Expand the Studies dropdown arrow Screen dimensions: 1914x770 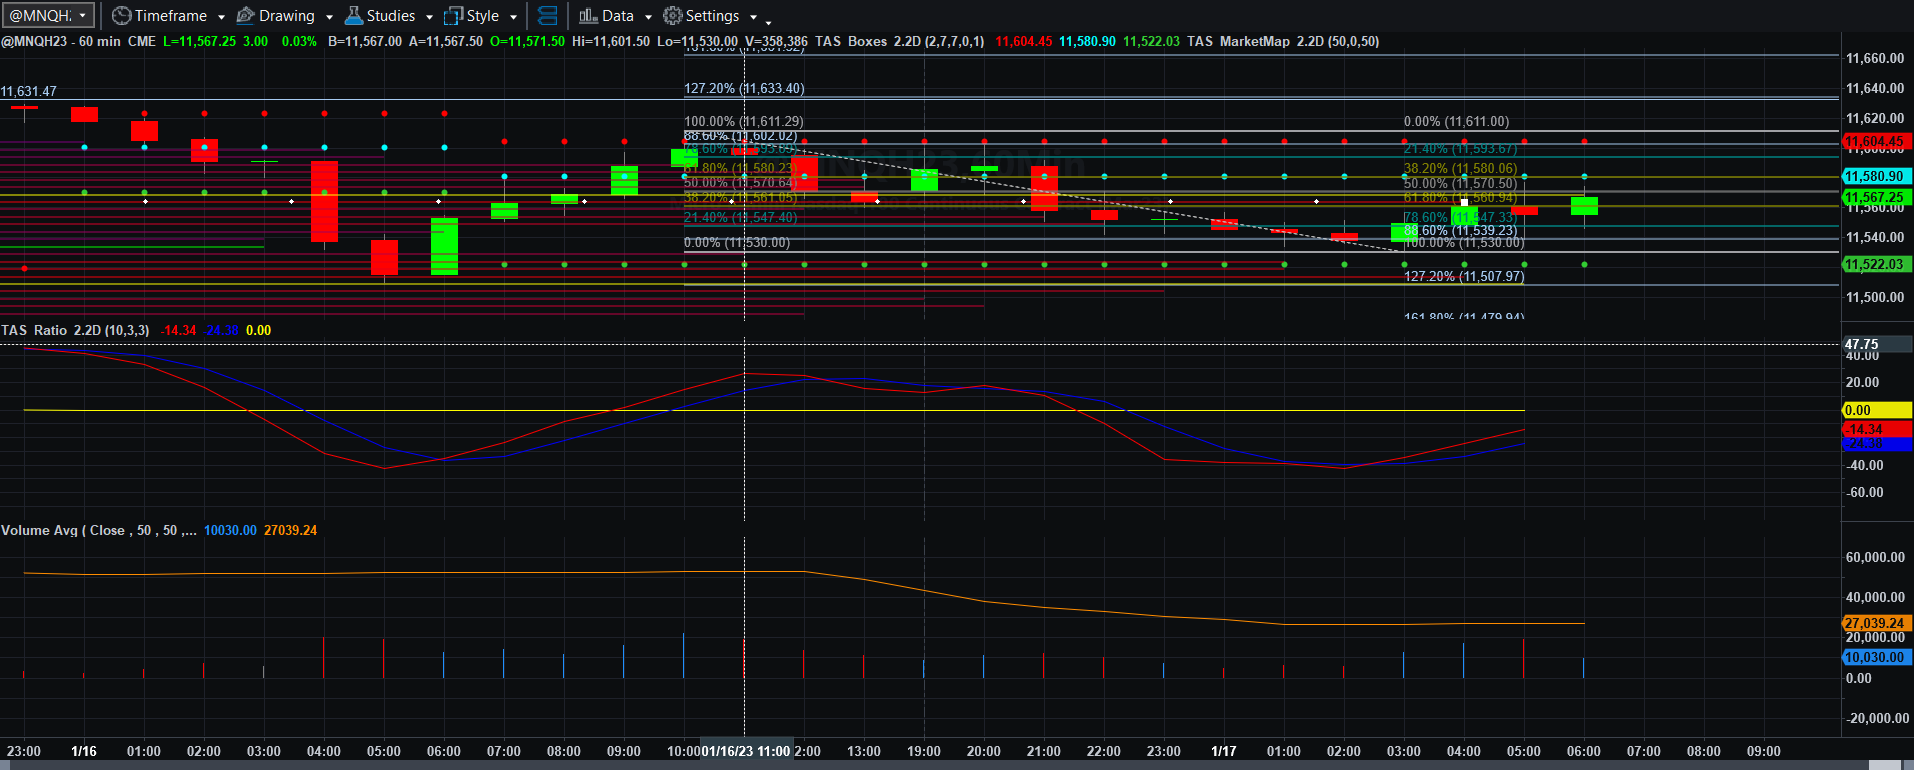[x=429, y=17]
